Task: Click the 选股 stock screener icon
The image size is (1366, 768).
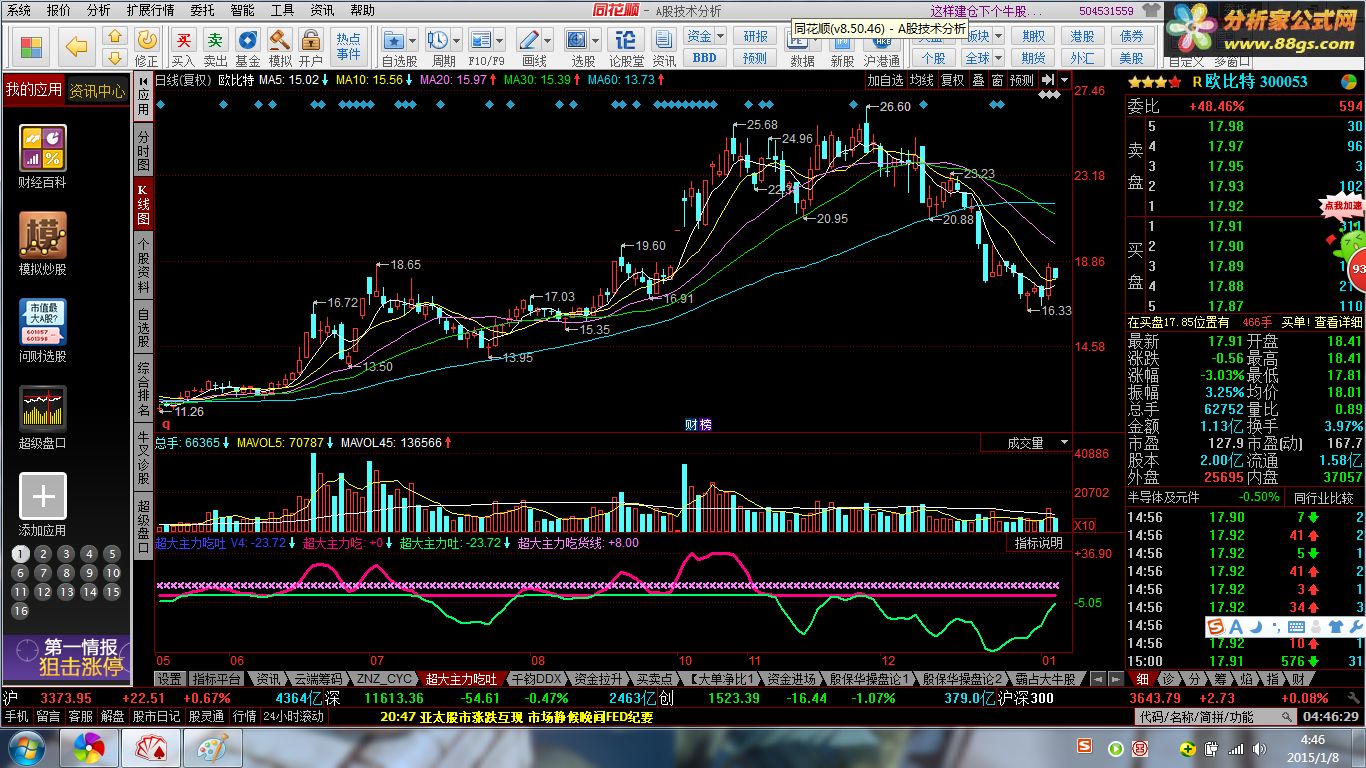Action: 577,39
